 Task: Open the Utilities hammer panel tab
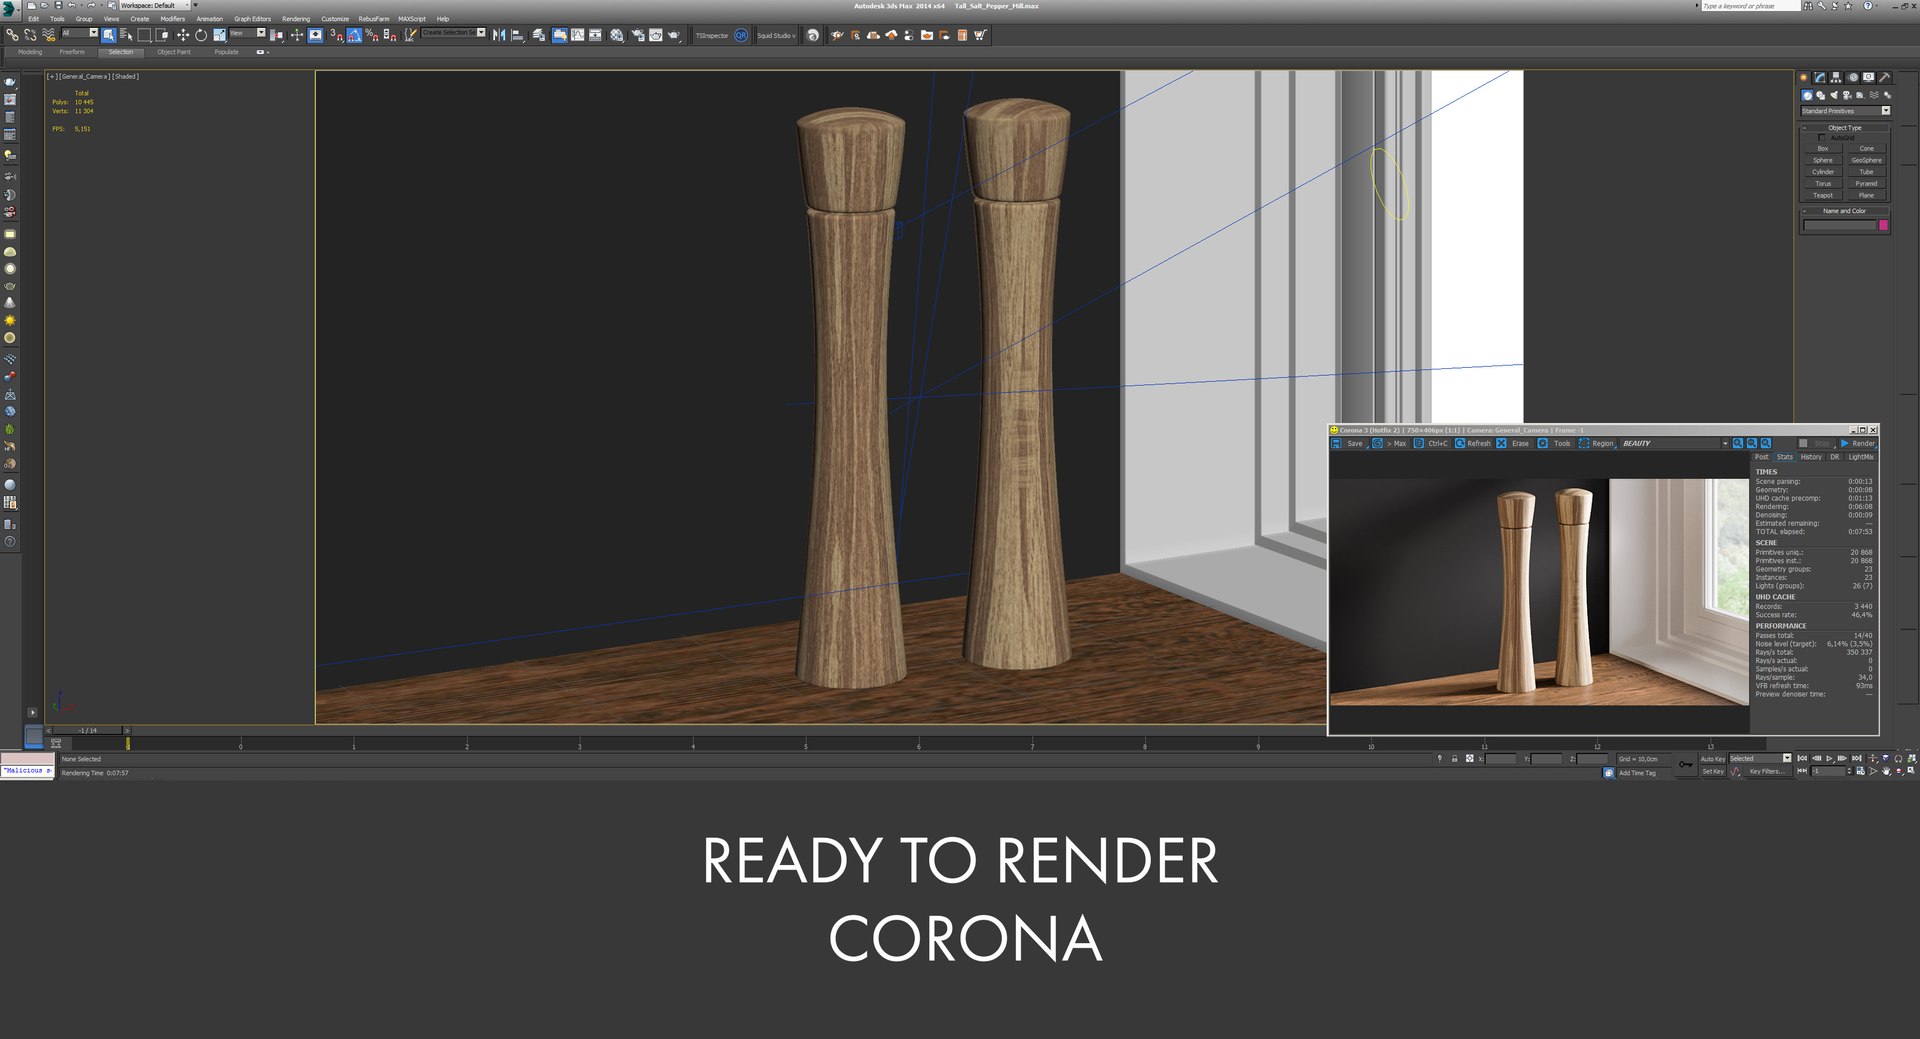pyautogui.click(x=1884, y=77)
